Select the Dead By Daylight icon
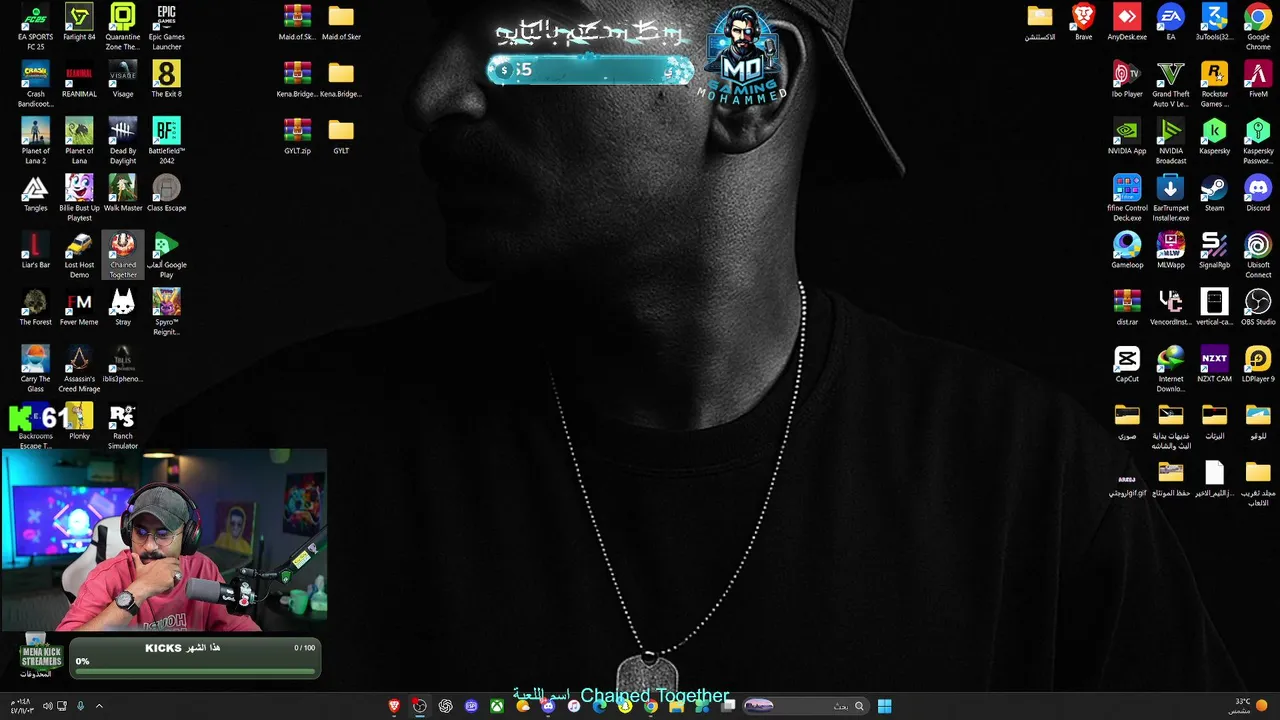This screenshot has width=1280, height=720. 123,141
